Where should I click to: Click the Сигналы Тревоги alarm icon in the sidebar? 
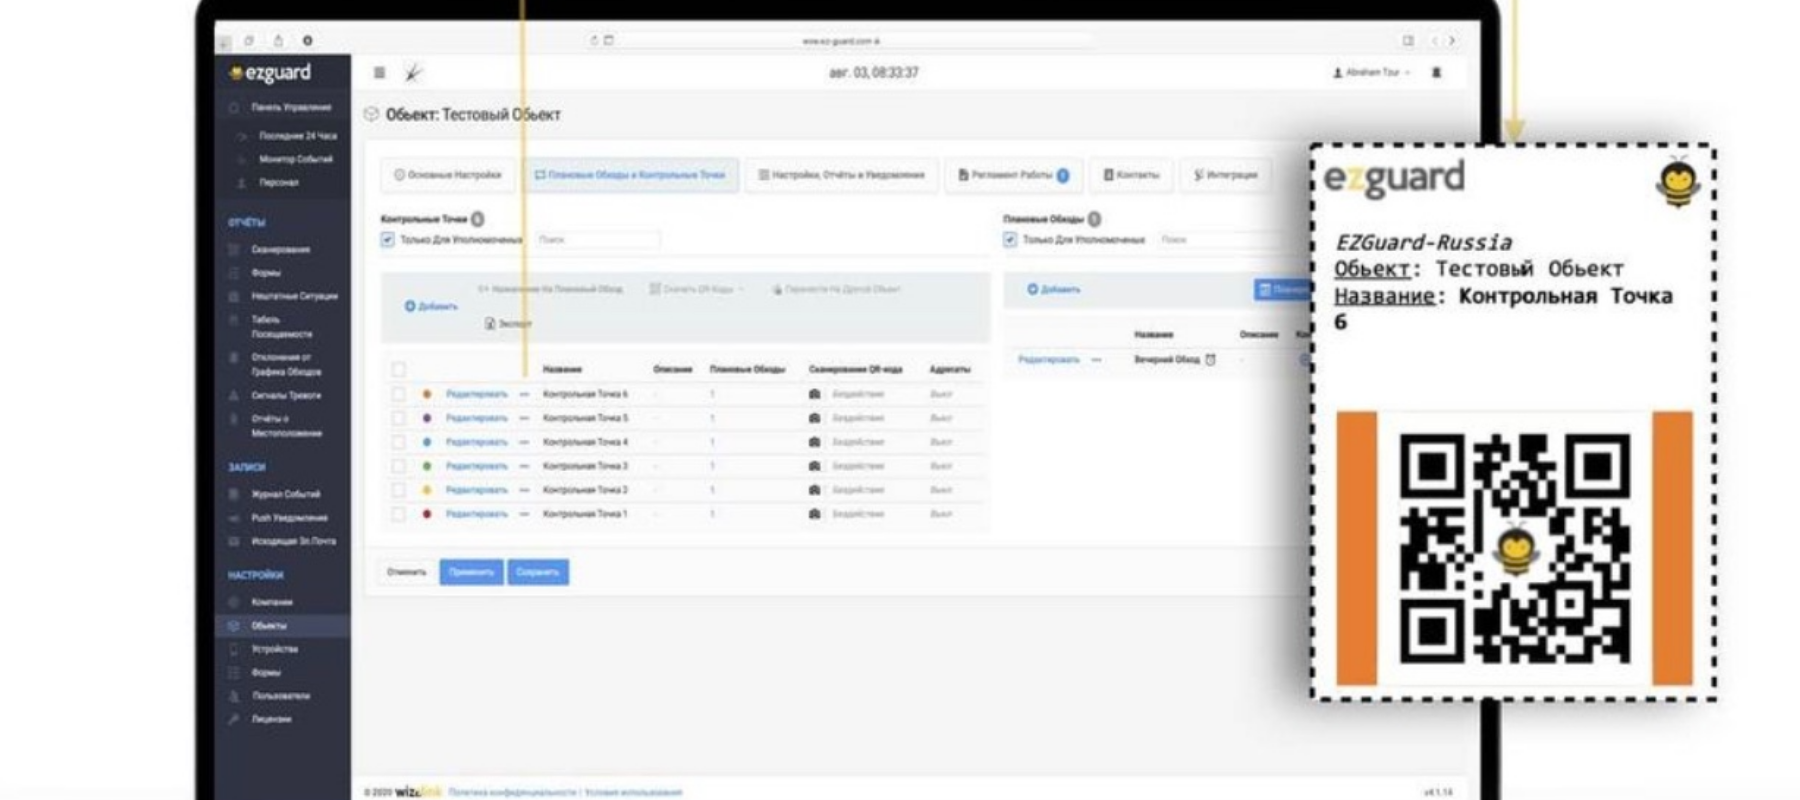point(234,396)
